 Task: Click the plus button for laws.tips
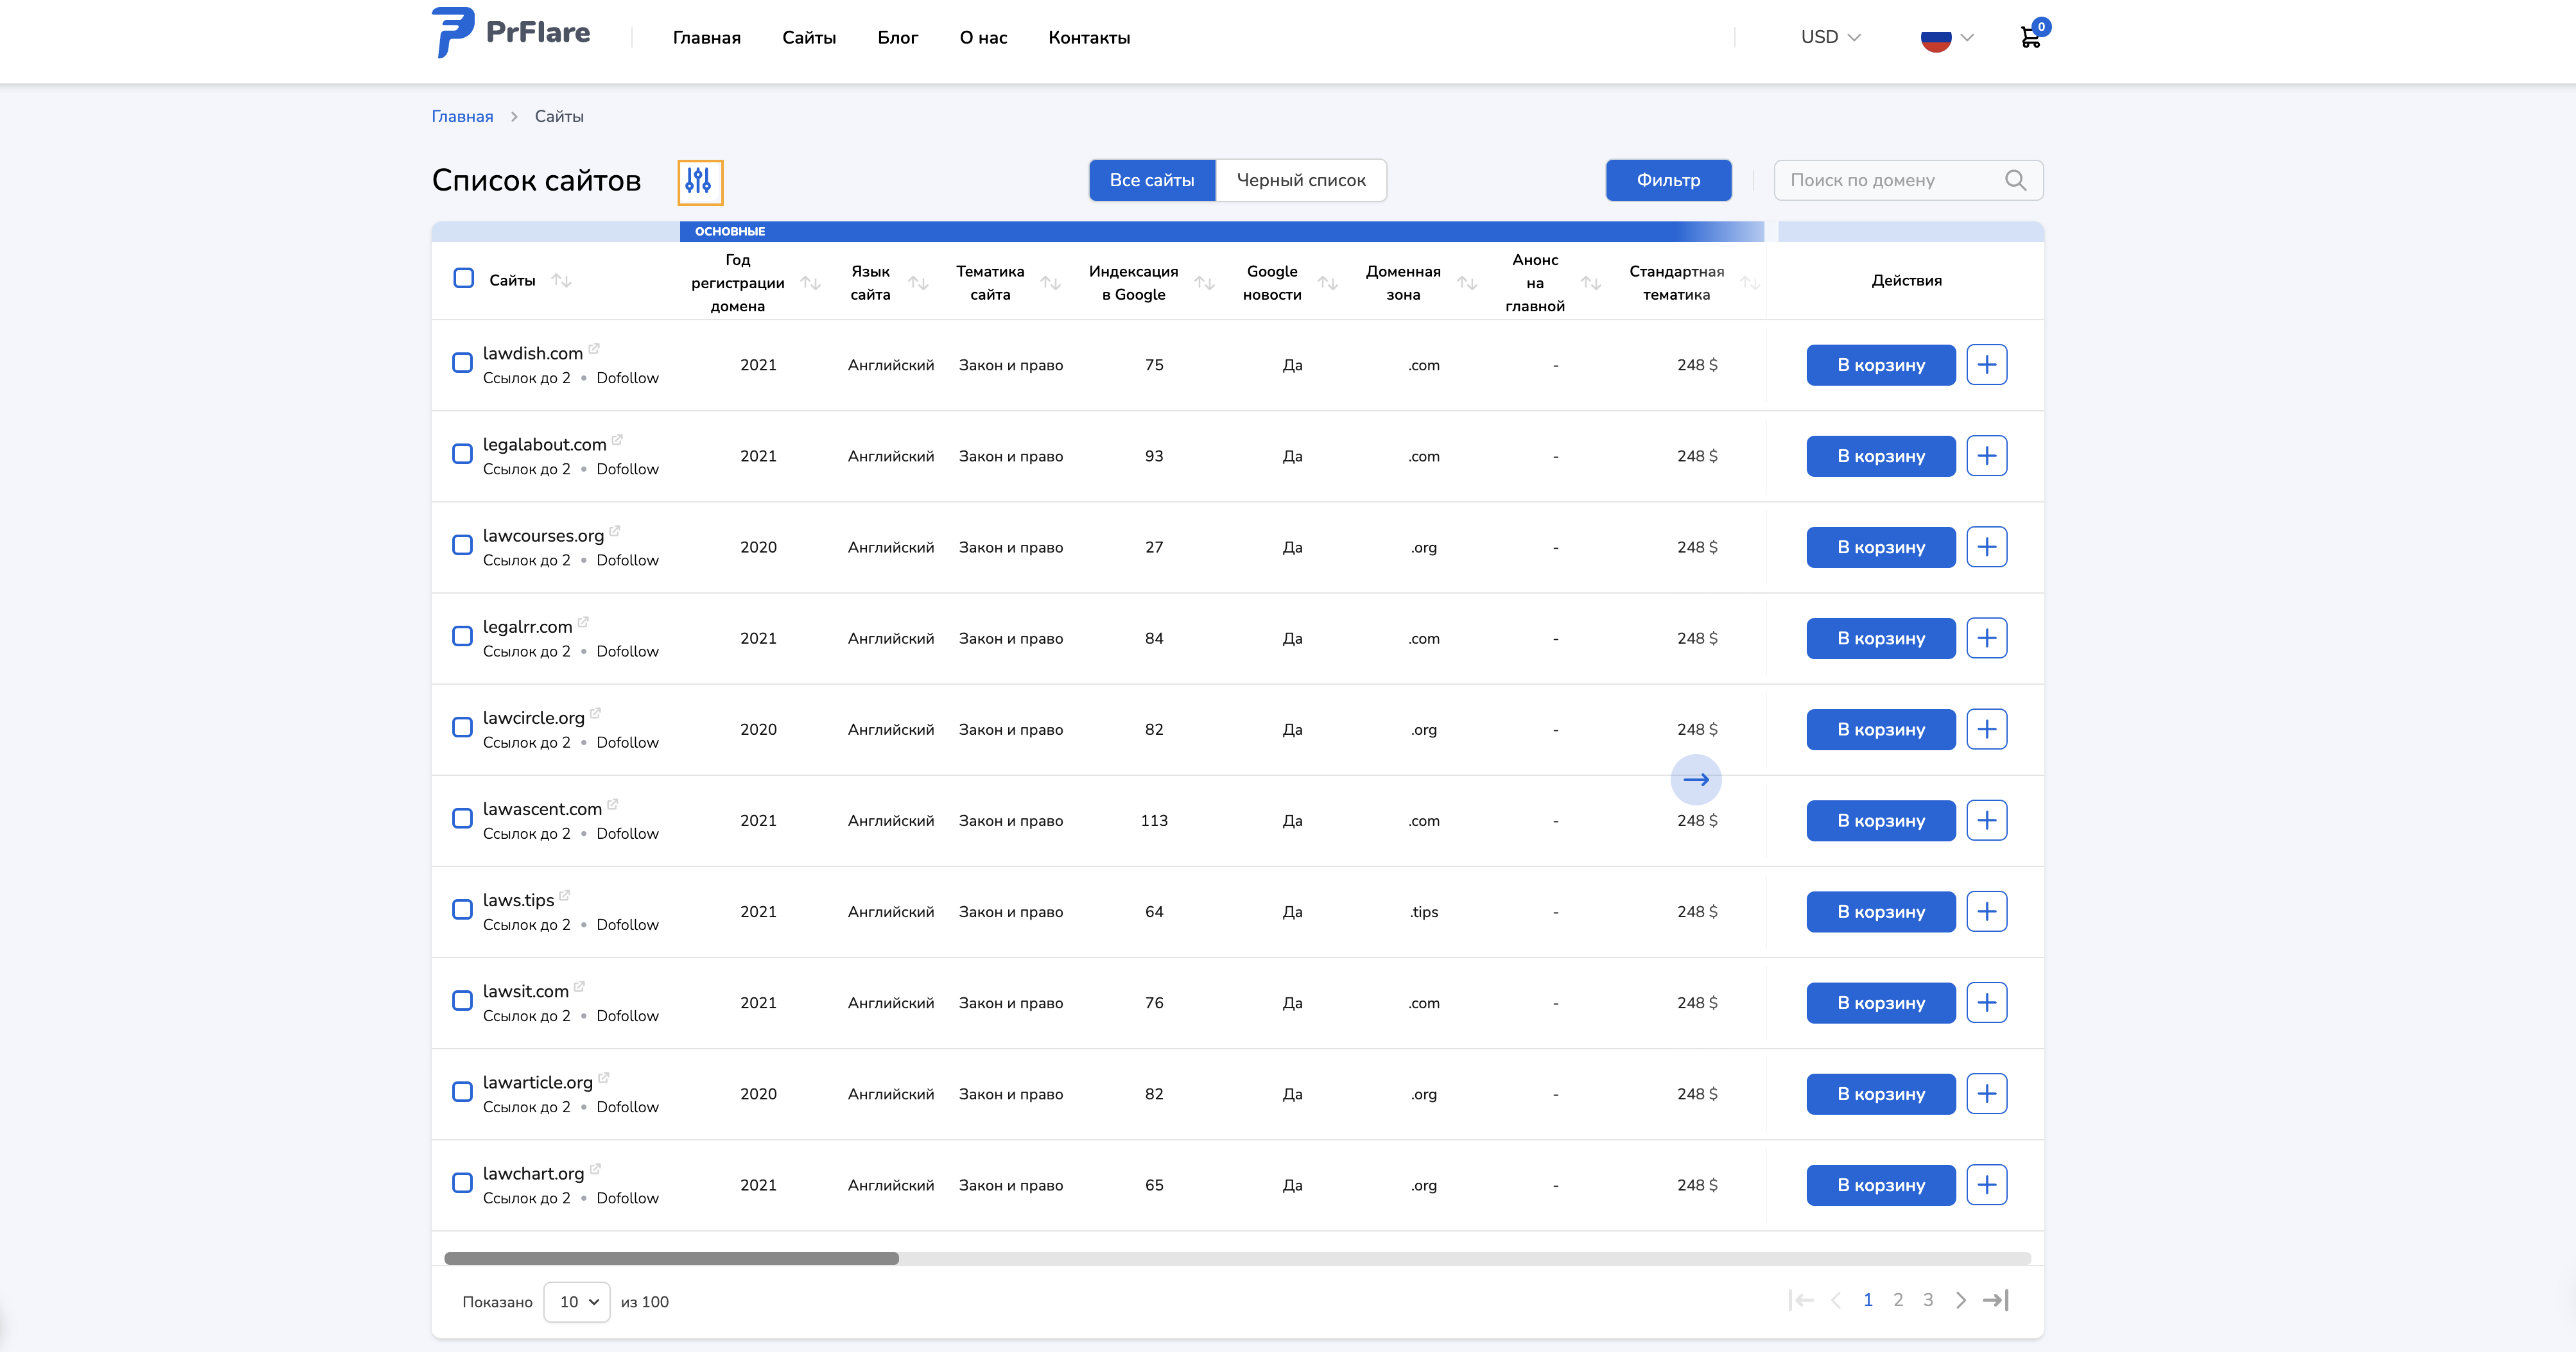(x=1987, y=911)
